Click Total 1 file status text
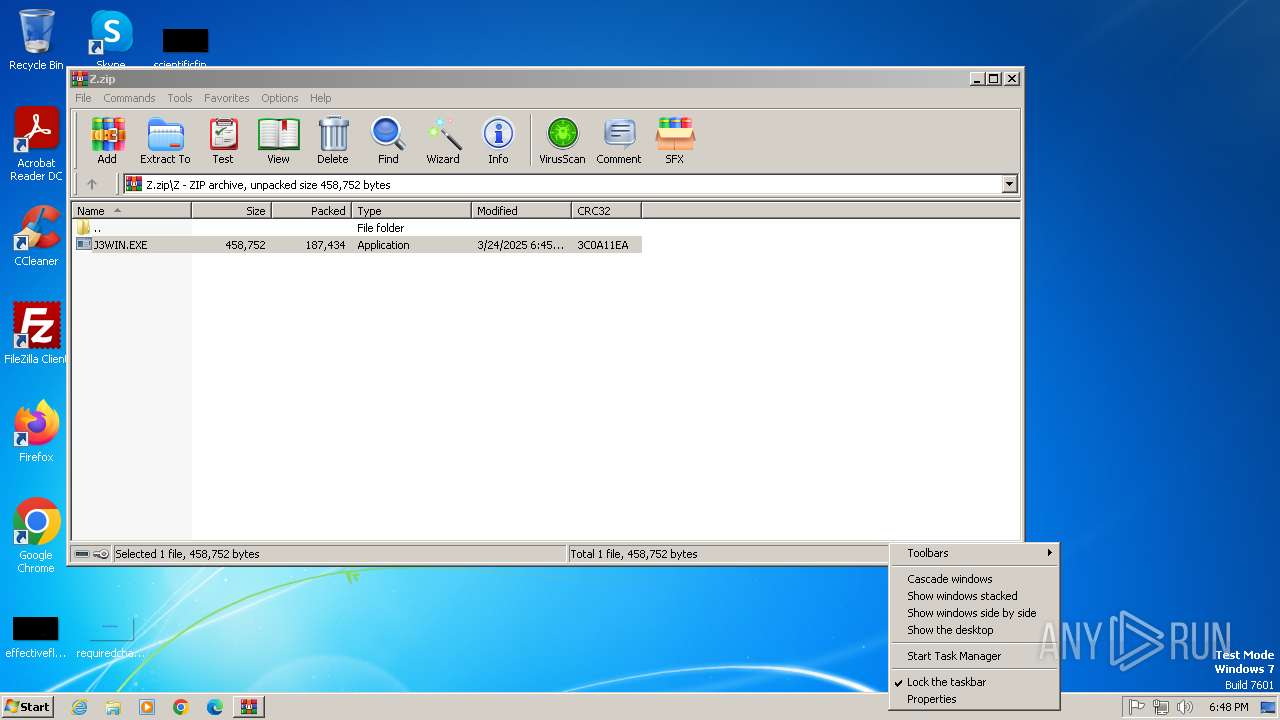 (x=634, y=554)
